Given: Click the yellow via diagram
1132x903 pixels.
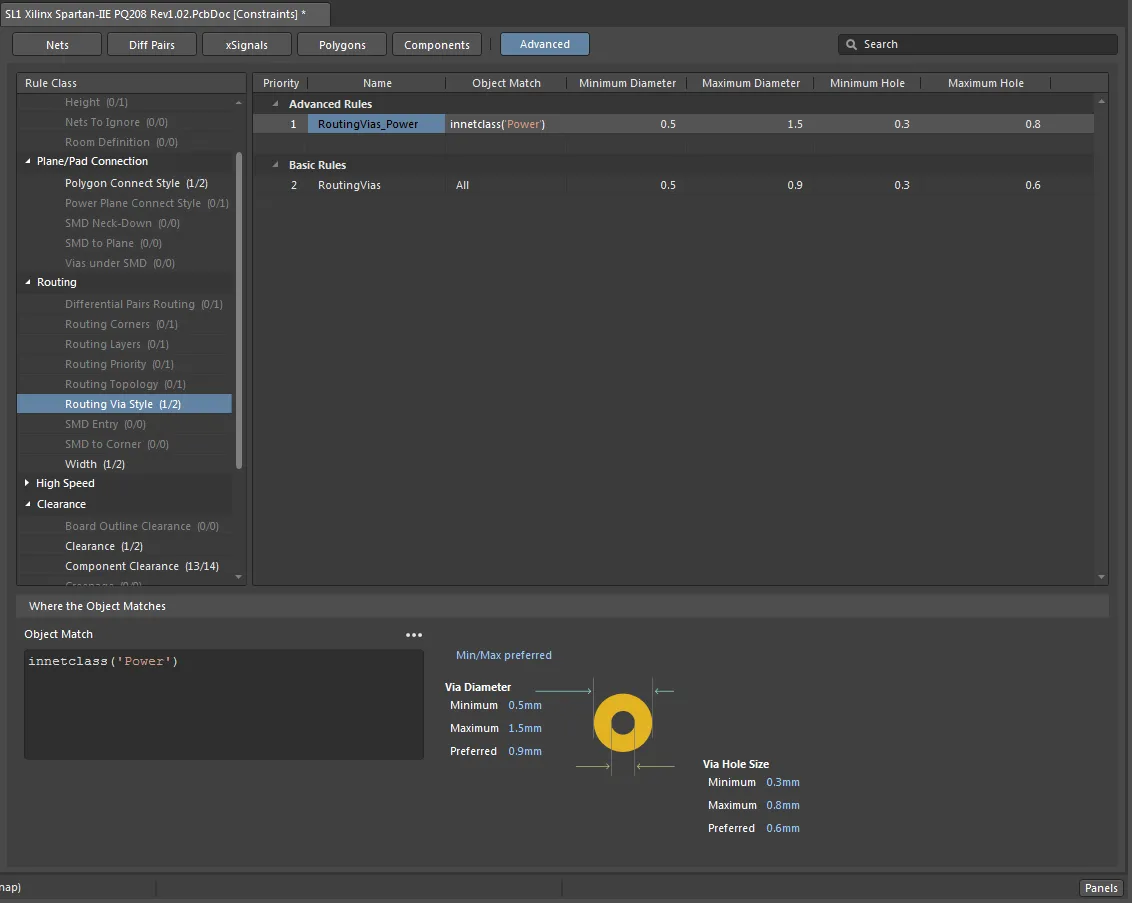Looking at the screenshot, I should tap(623, 723).
